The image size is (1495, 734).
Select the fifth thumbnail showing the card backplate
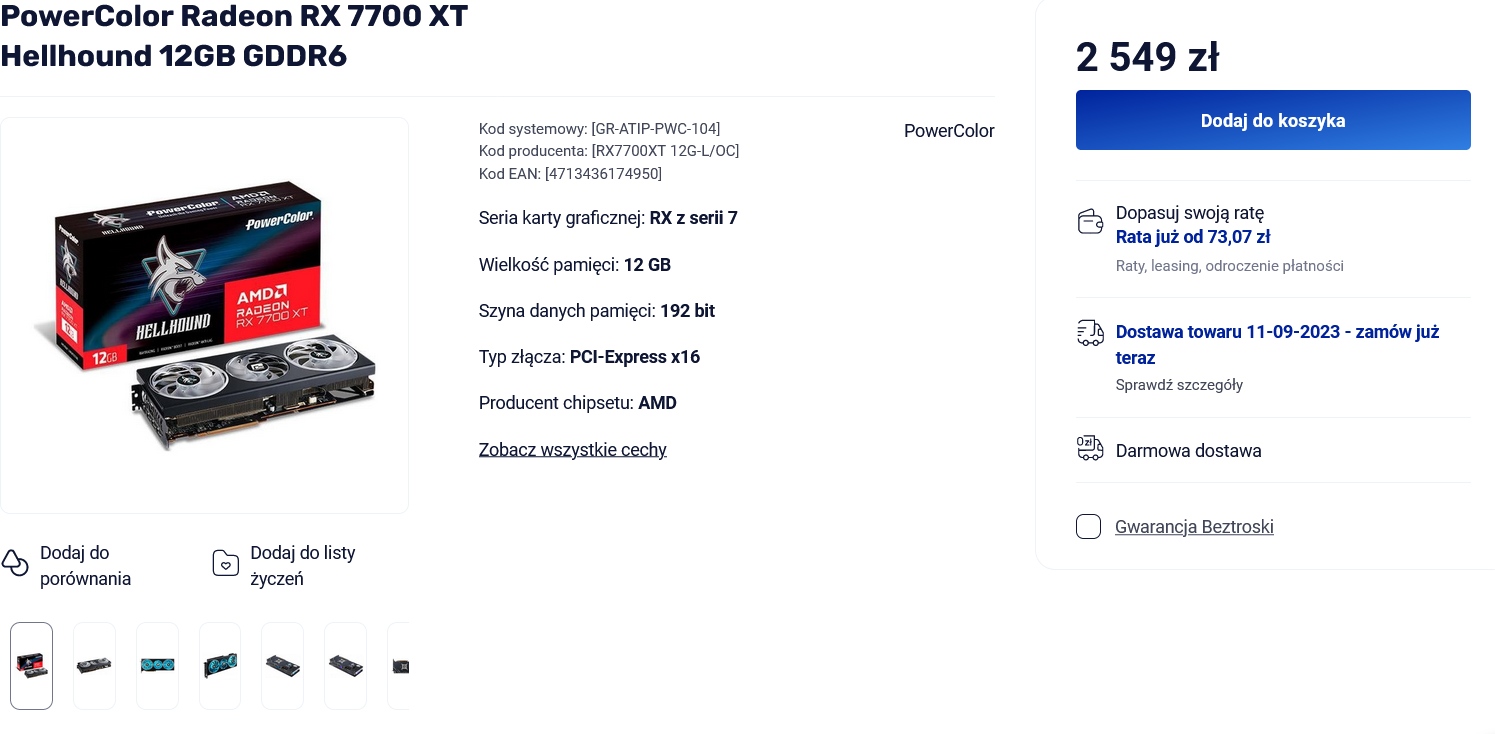click(282, 665)
